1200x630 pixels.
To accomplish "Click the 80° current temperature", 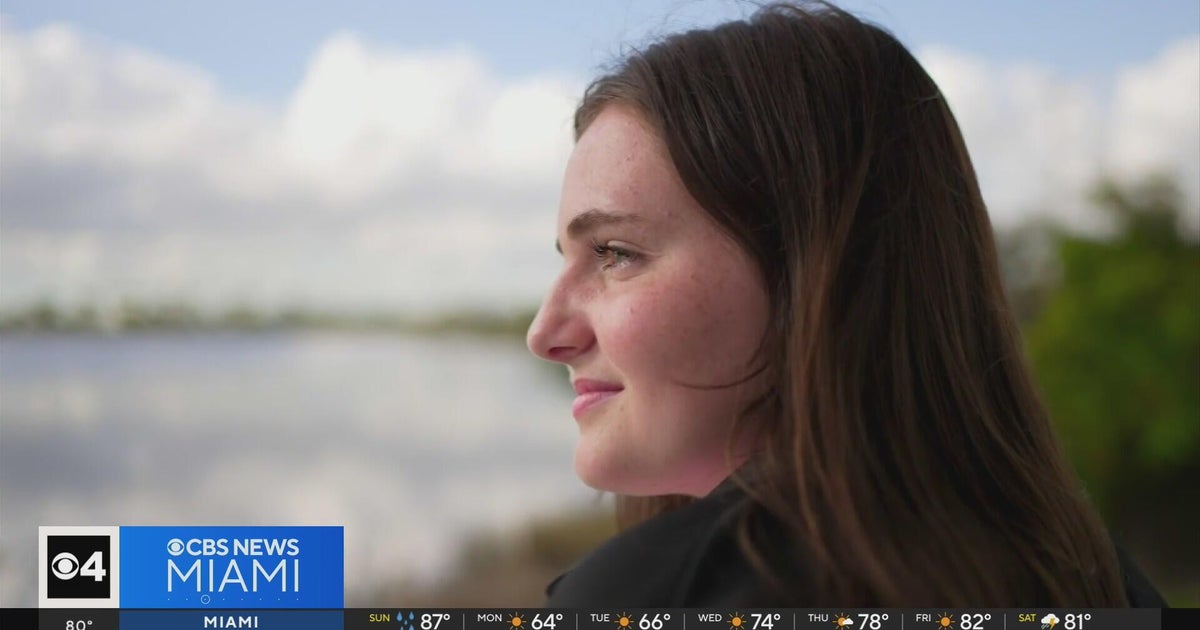I will tap(79, 624).
